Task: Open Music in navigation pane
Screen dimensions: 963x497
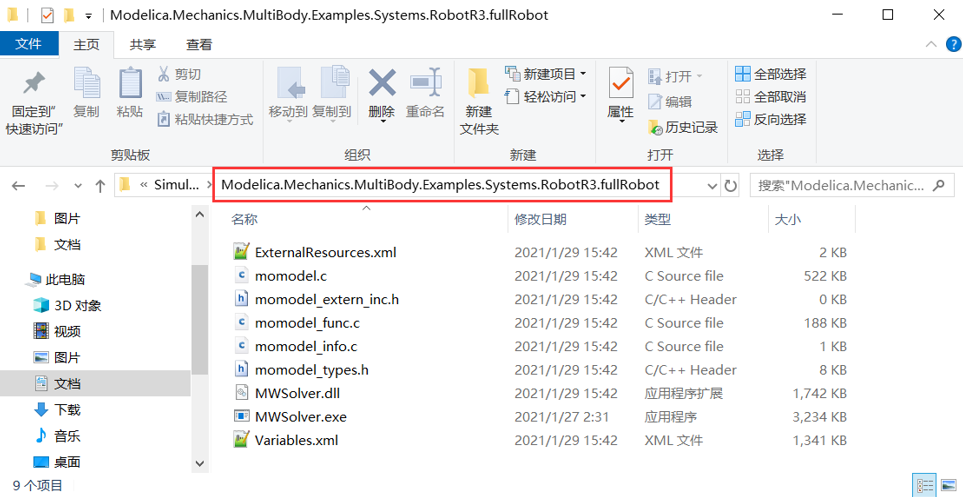Action: pos(57,436)
